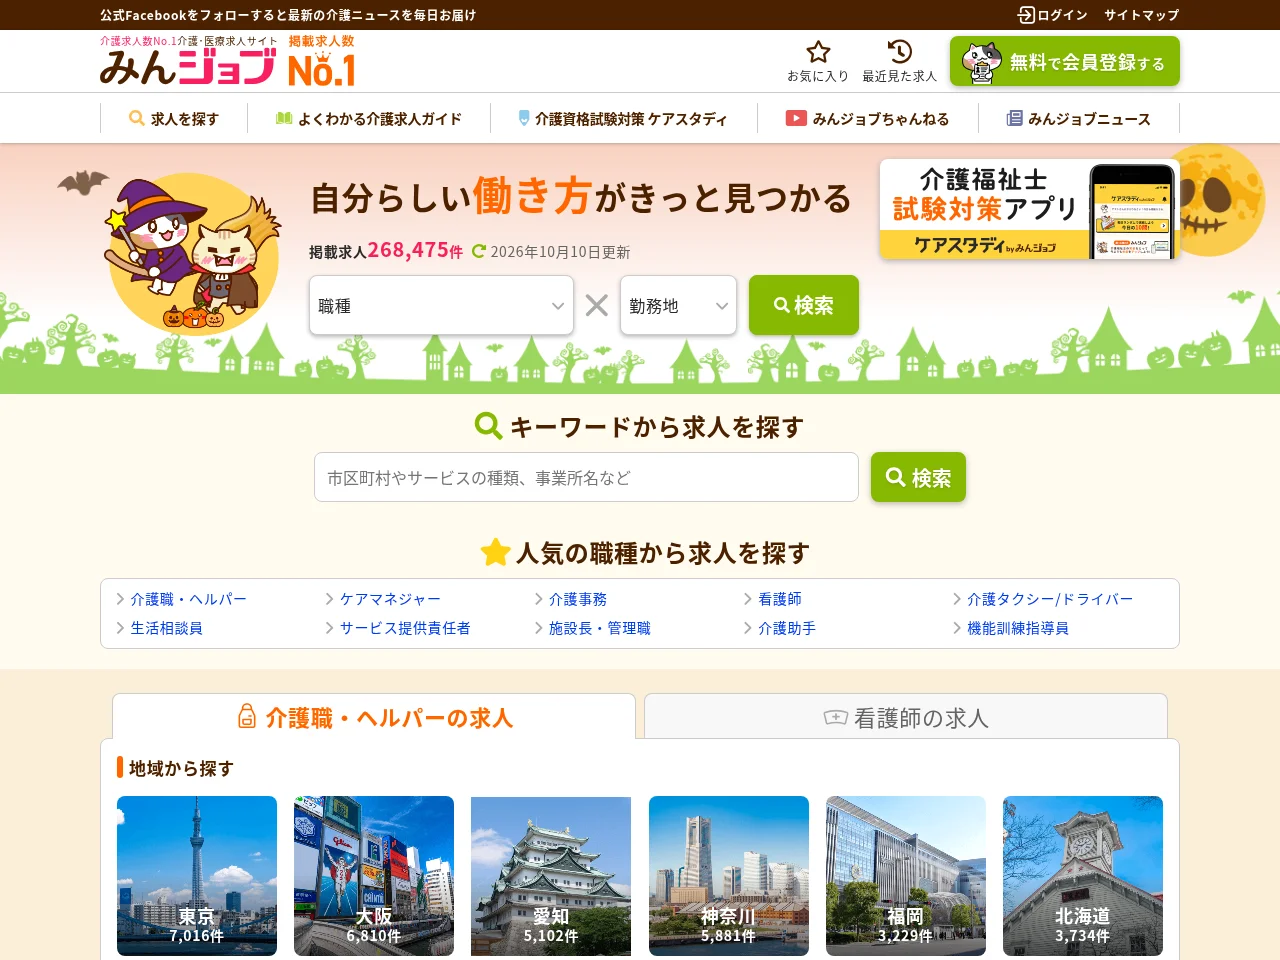Image resolution: width=1280 pixels, height=960 pixels.
Task: Click the caregiver icon on 介護職・ヘルパー tab
Action: point(247,716)
